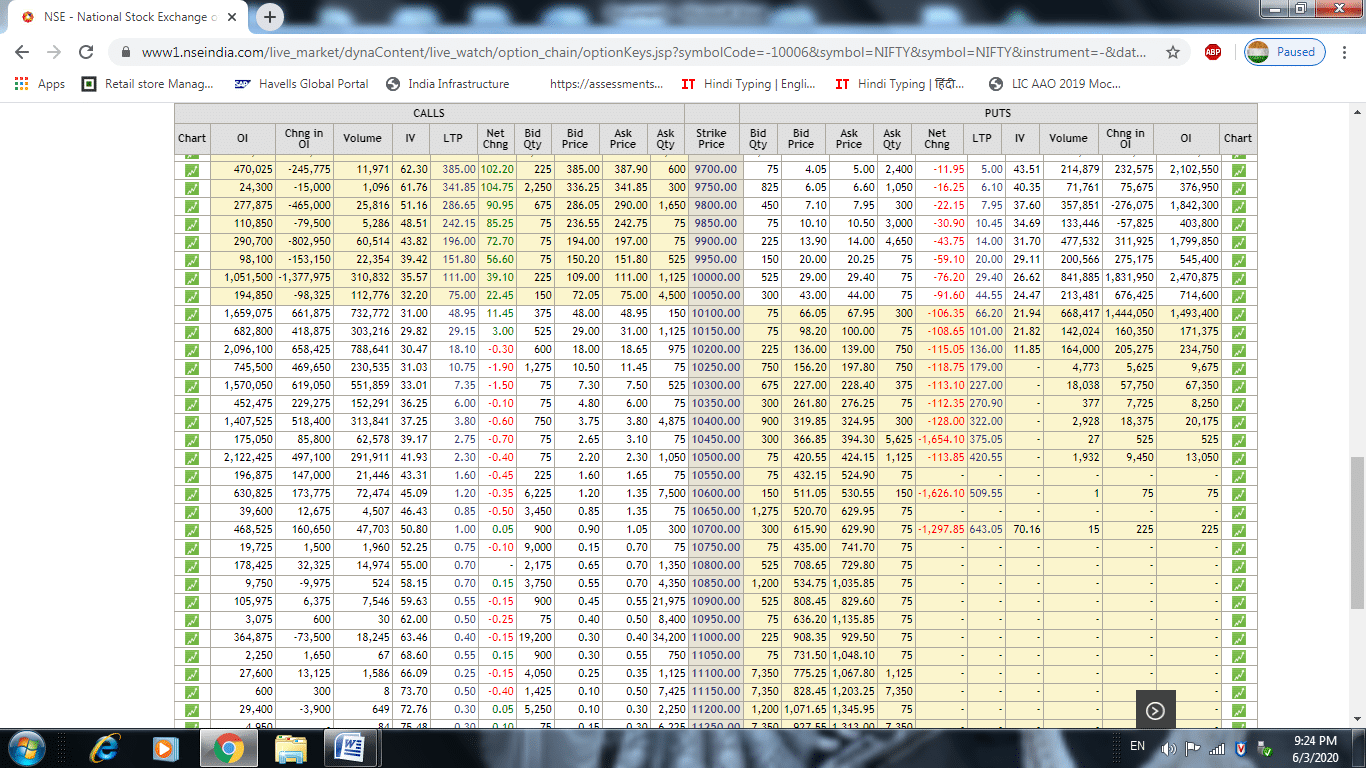Click the address bar URL field

[x=644, y=52]
